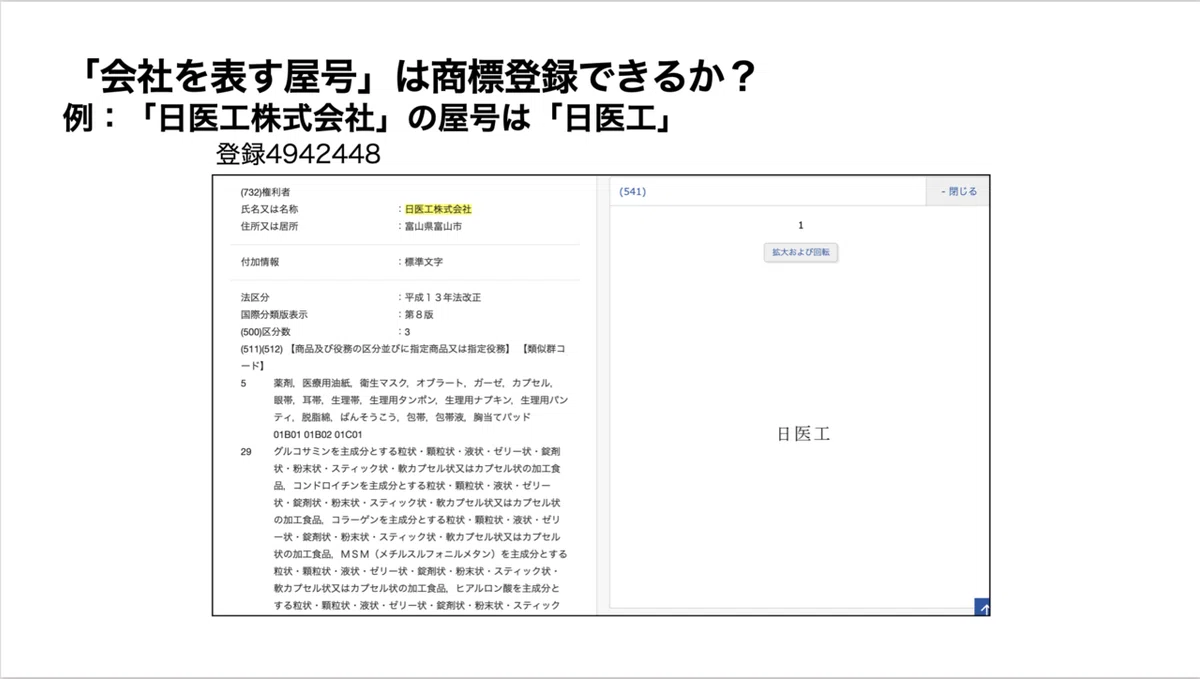Click the 標準文字 value
The width and height of the screenshot is (1200, 679).
[x=423, y=261]
